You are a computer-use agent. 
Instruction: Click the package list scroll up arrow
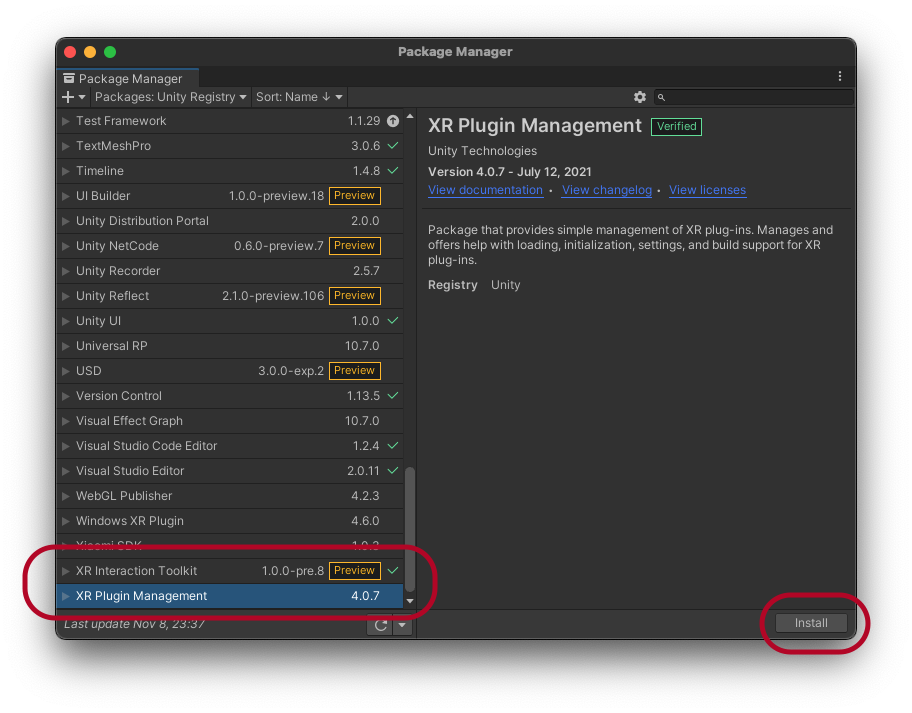[x=410, y=116]
